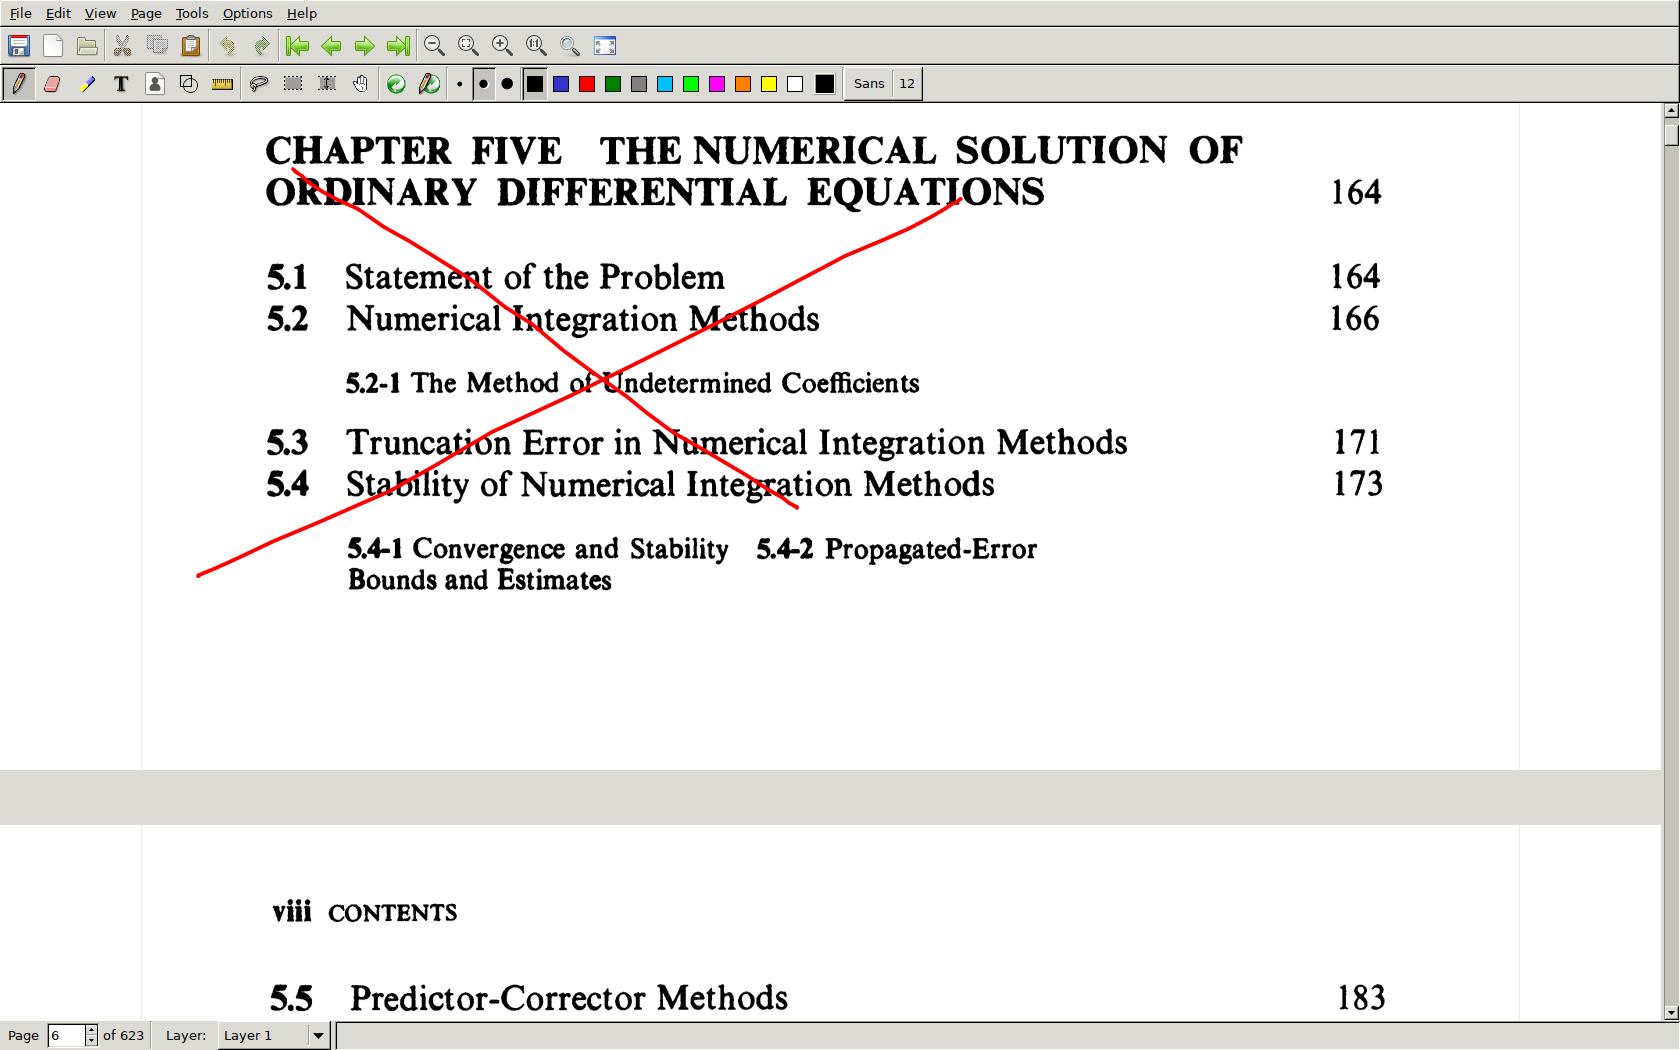Open the Tools menu
This screenshot has width=1680, height=1050.
tap(191, 13)
